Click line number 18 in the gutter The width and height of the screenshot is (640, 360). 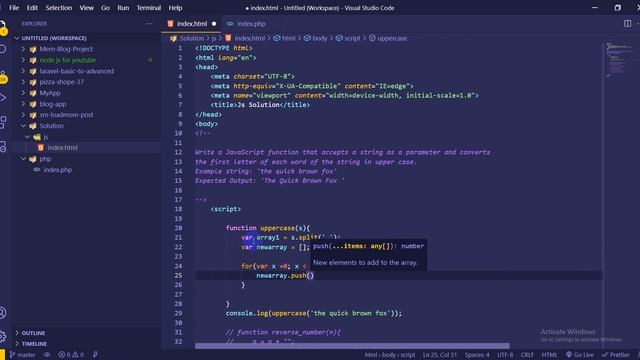[x=178, y=209]
